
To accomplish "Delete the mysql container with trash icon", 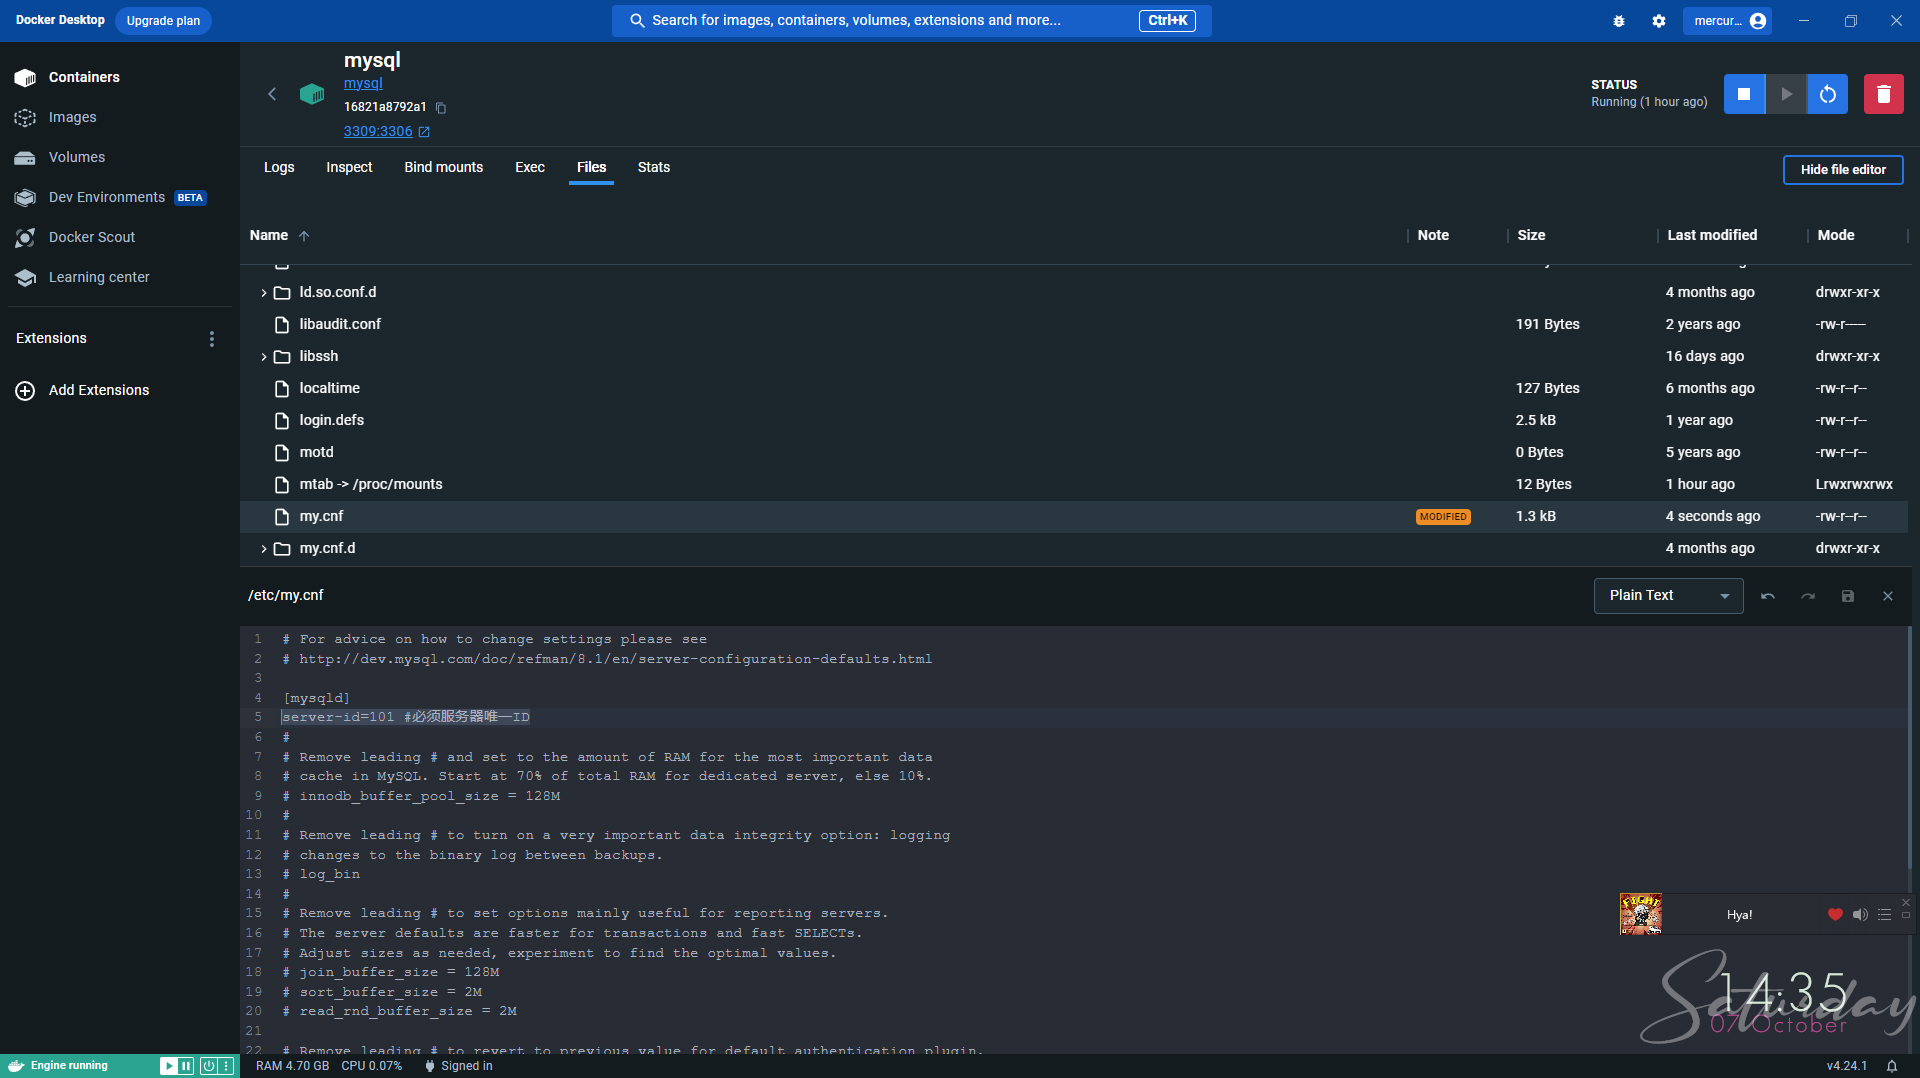I will pyautogui.click(x=1883, y=94).
